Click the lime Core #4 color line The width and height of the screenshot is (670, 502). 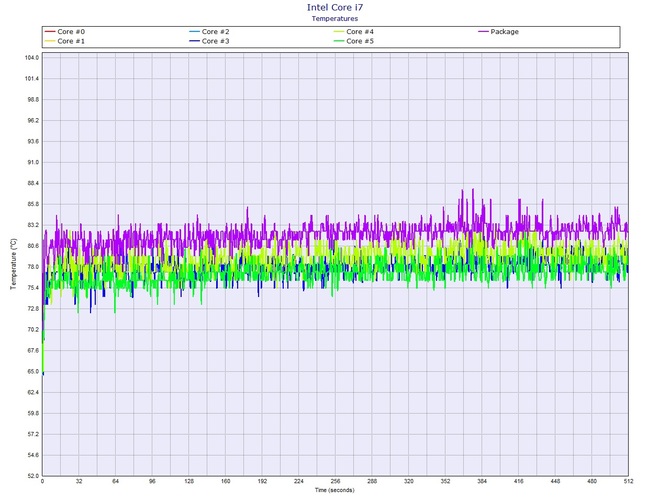point(339,32)
